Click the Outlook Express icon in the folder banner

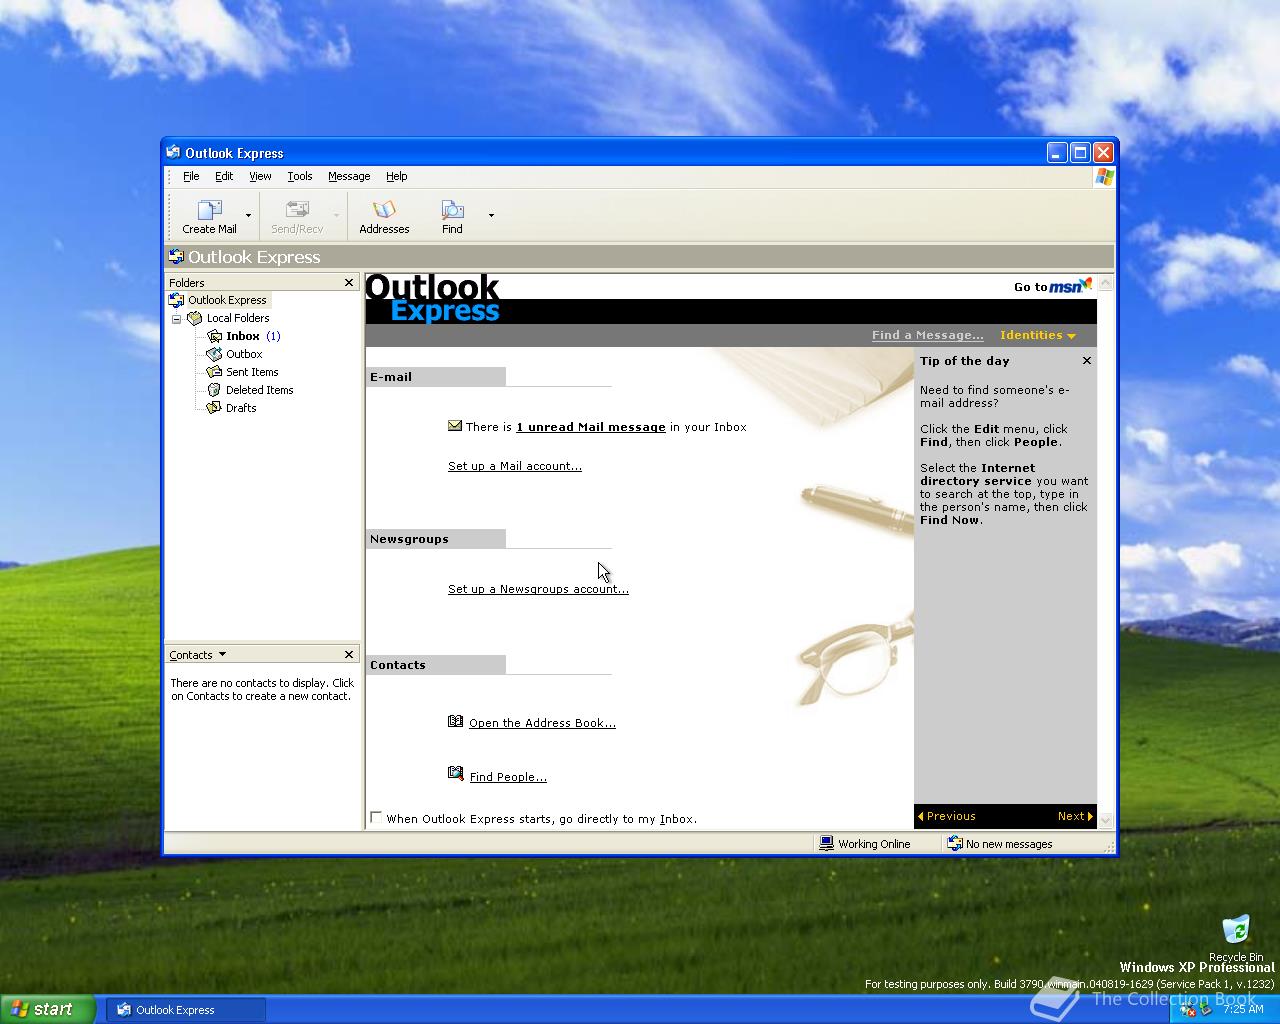tap(176, 257)
